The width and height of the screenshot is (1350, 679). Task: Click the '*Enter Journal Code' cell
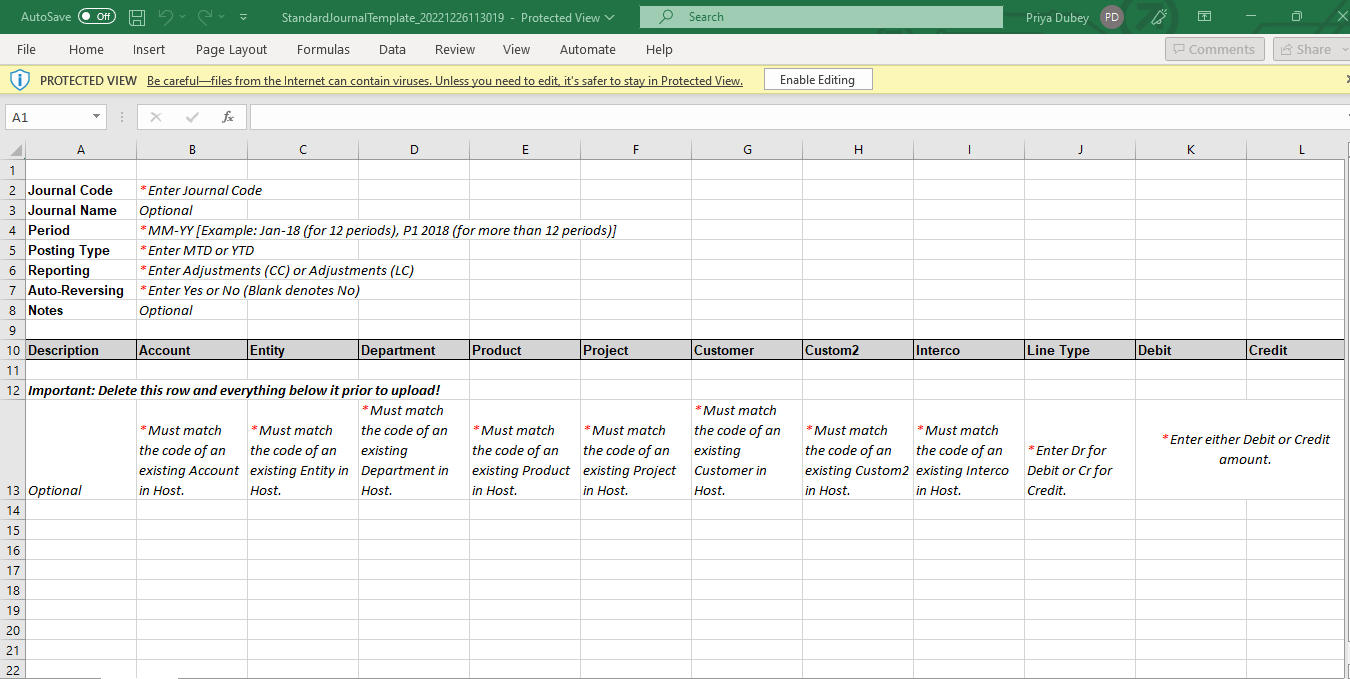tap(192, 190)
